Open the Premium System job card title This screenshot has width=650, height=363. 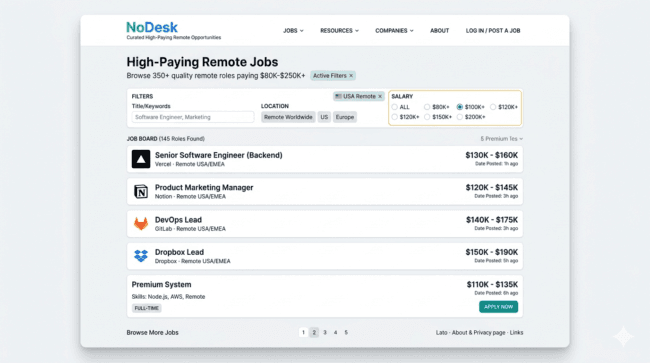coord(161,285)
